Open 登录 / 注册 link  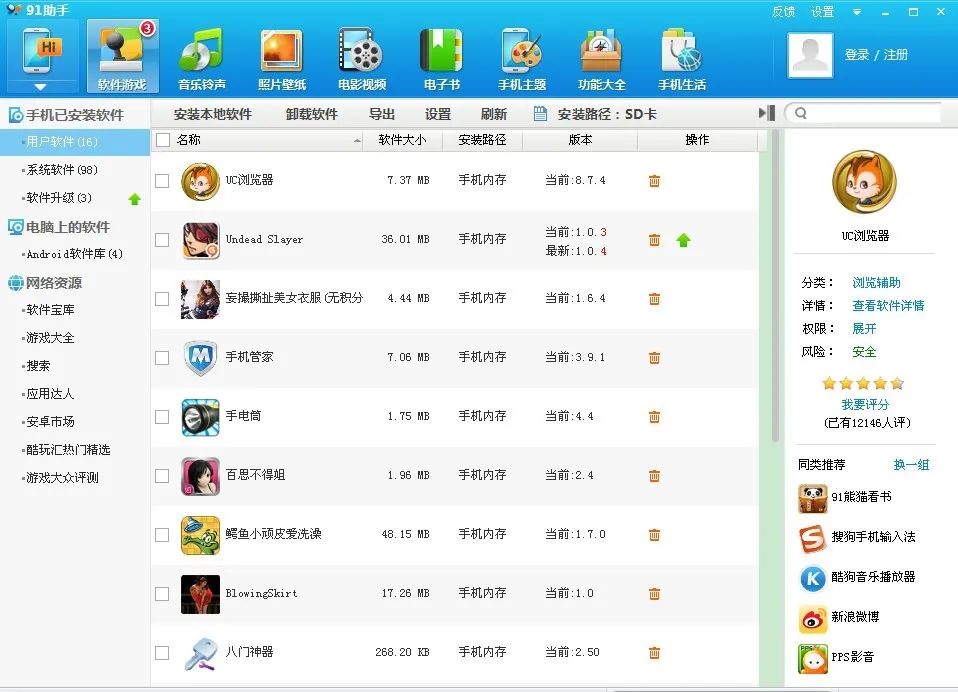pyautogui.click(x=876, y=55)
